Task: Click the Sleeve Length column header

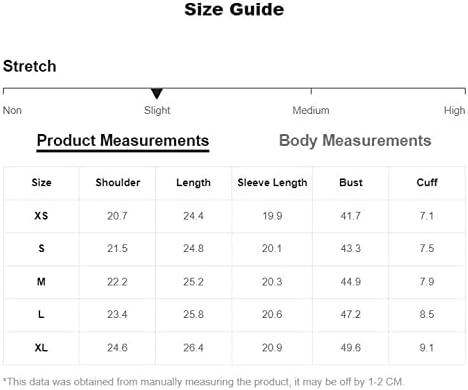Action: point(272,183)
